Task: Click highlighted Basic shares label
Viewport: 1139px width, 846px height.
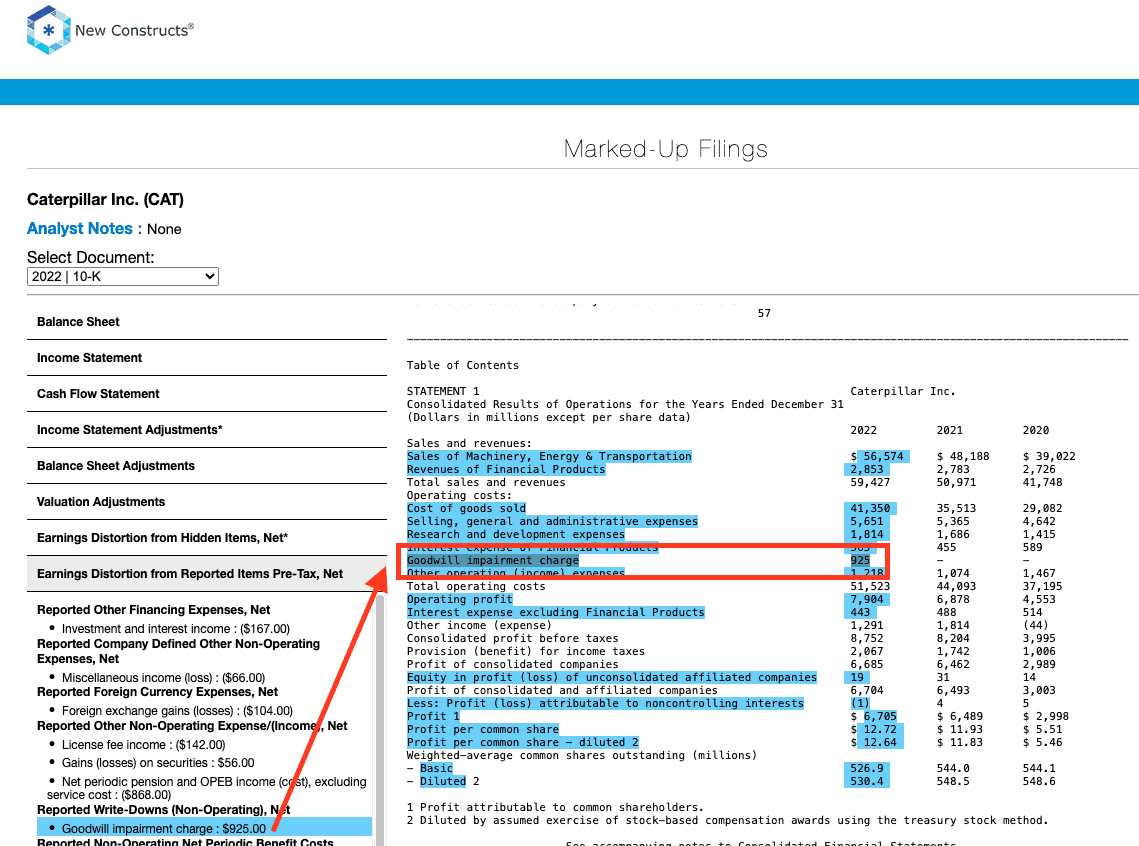Action: tap(436, 768)
